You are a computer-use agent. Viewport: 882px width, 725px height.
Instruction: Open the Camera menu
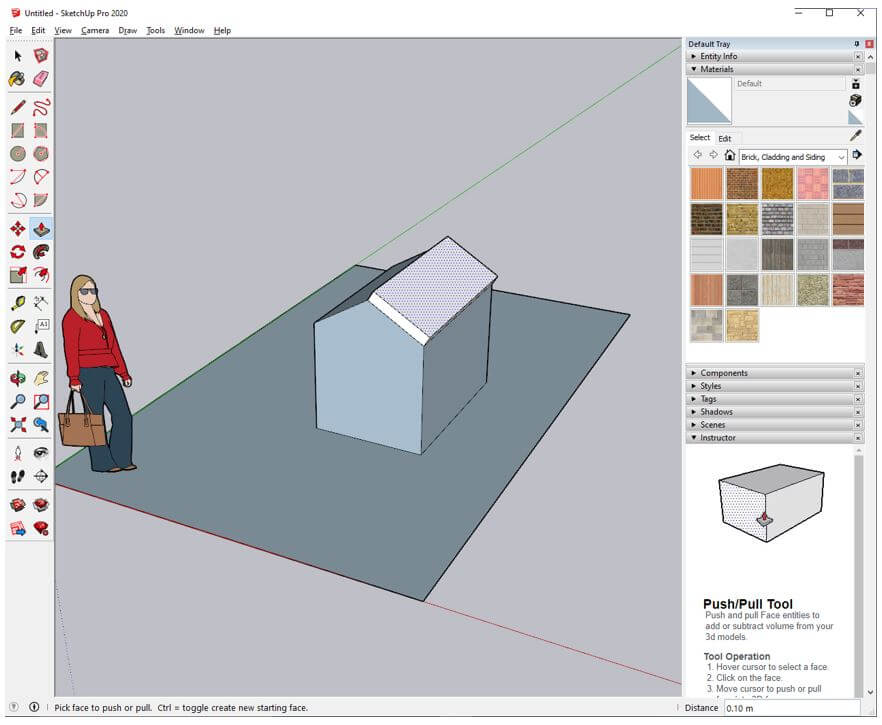[x=95, y=30]
